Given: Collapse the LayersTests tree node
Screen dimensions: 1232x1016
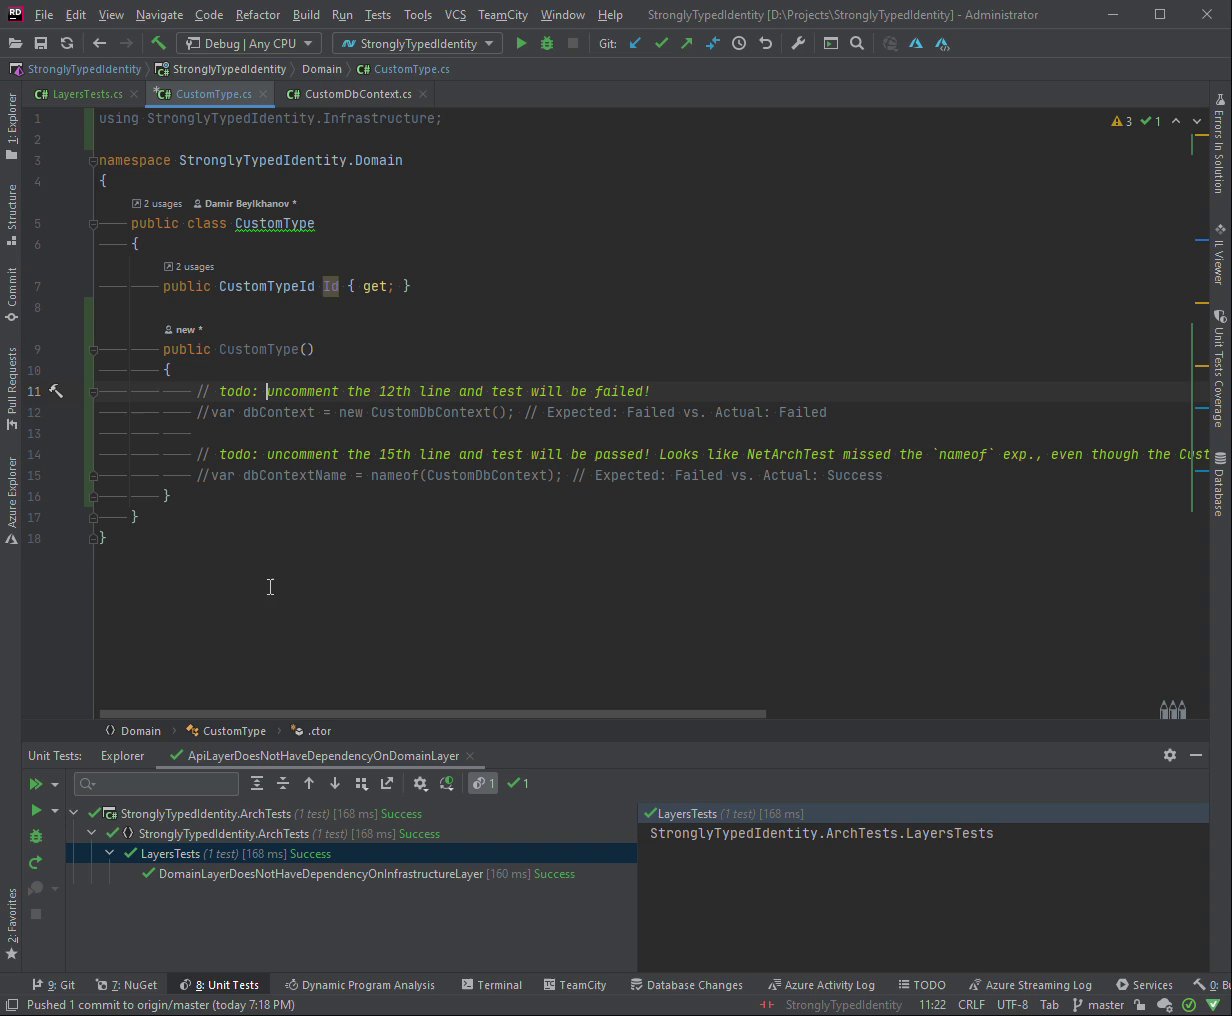Looking at the screenshot, I should [x=110, y=853].
